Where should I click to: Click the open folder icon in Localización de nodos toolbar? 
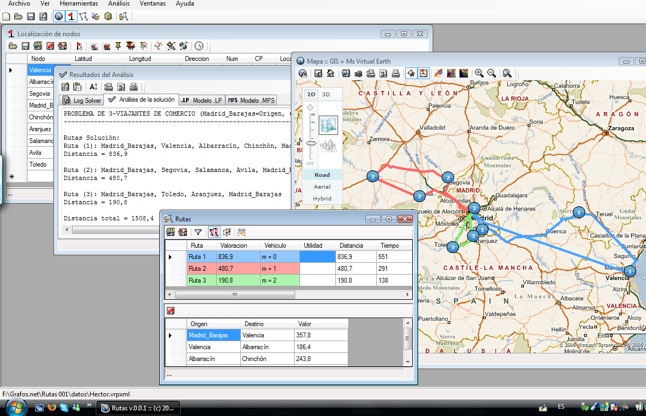[13, 46]
